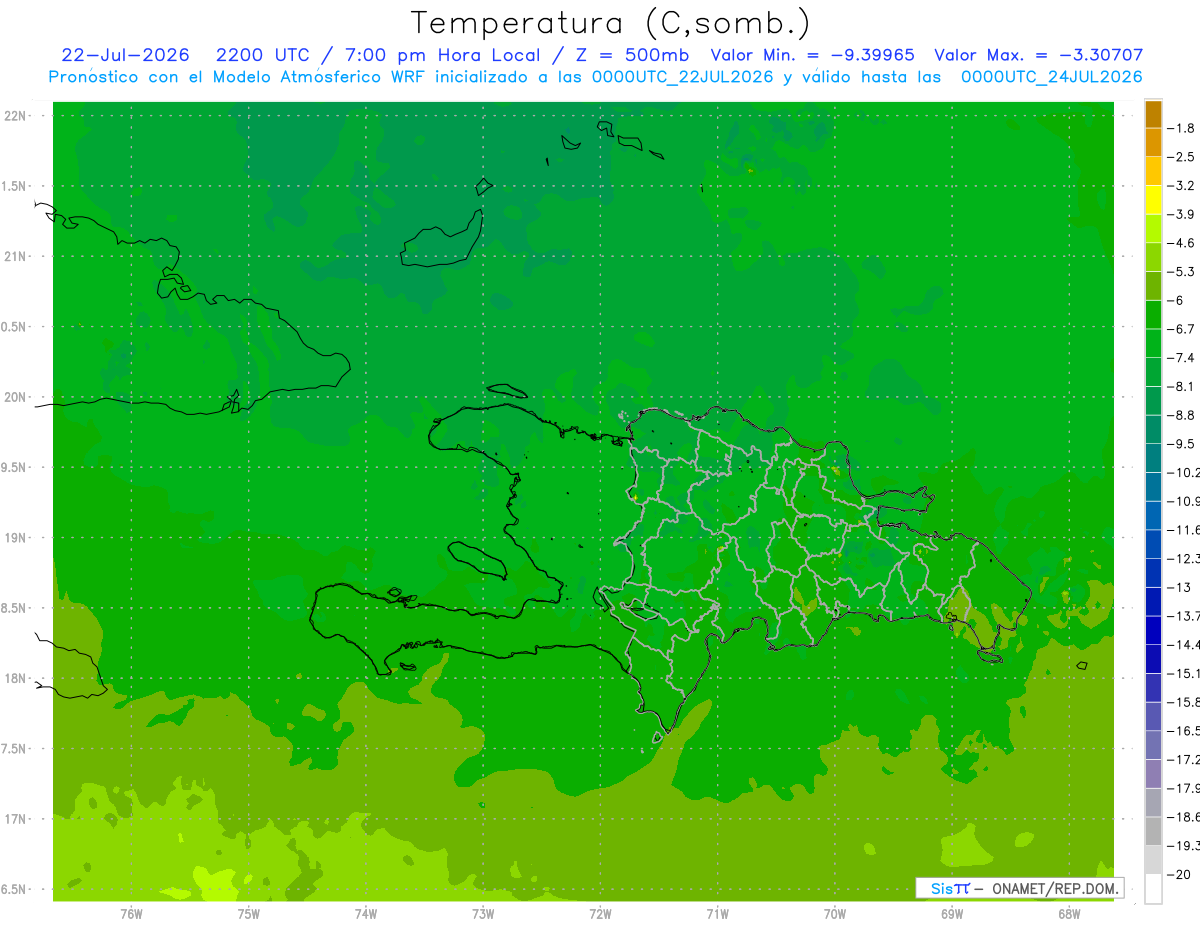
Task: Click the "70W" longitude axis label
Action: pos(835,914)
